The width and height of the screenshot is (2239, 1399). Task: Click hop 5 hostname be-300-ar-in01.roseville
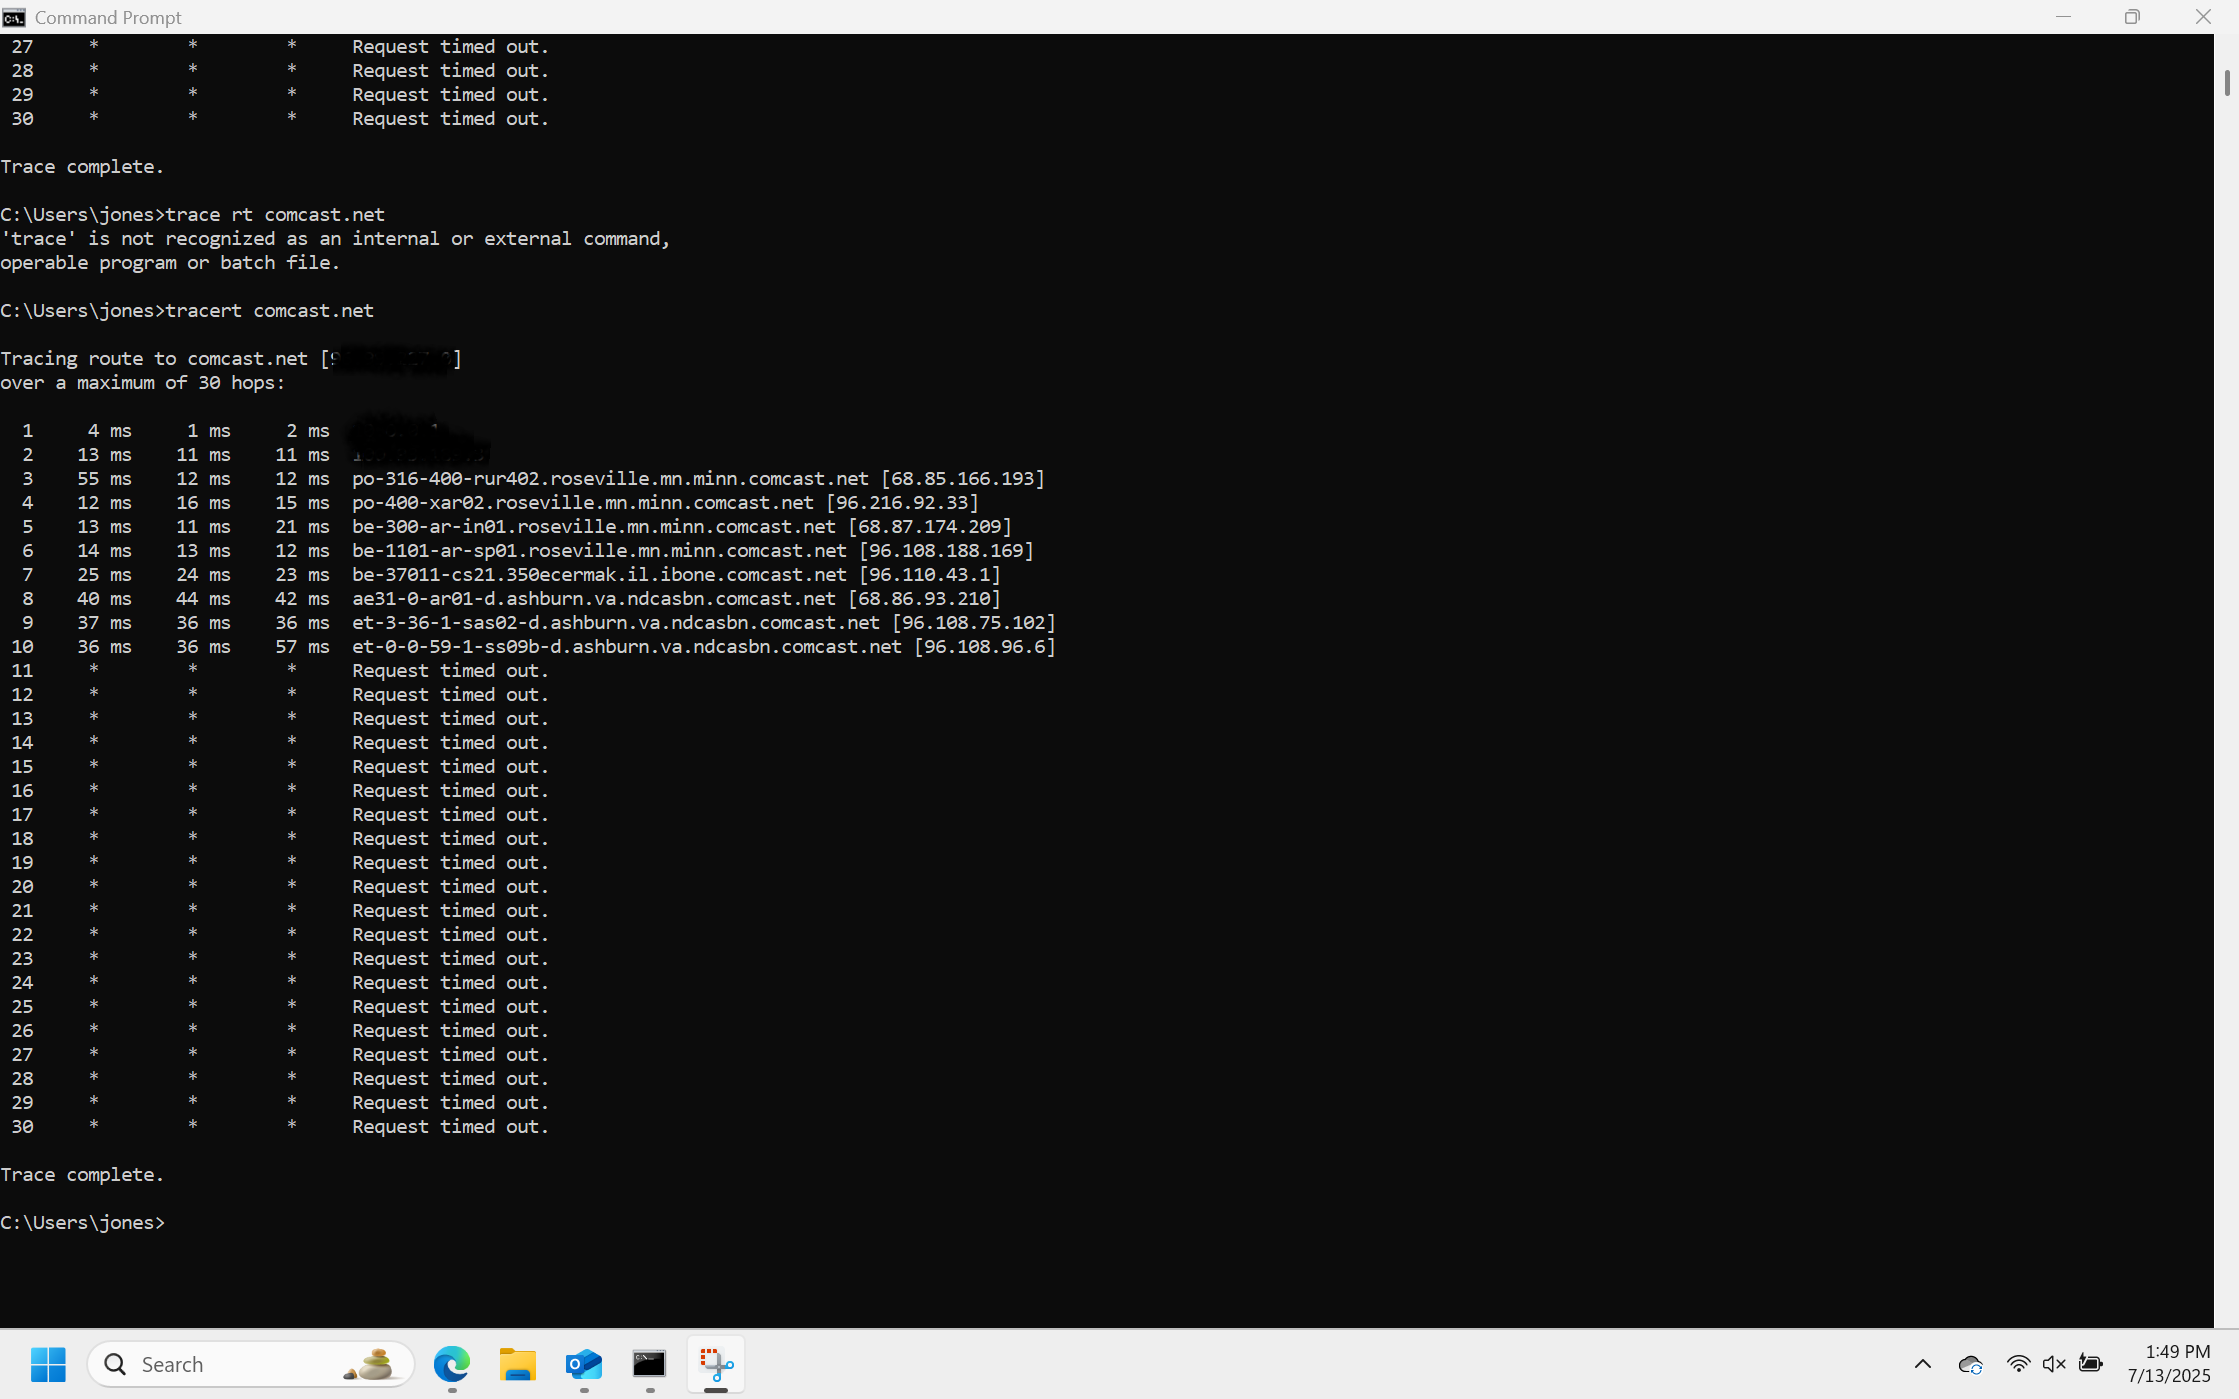pos(594,527)
